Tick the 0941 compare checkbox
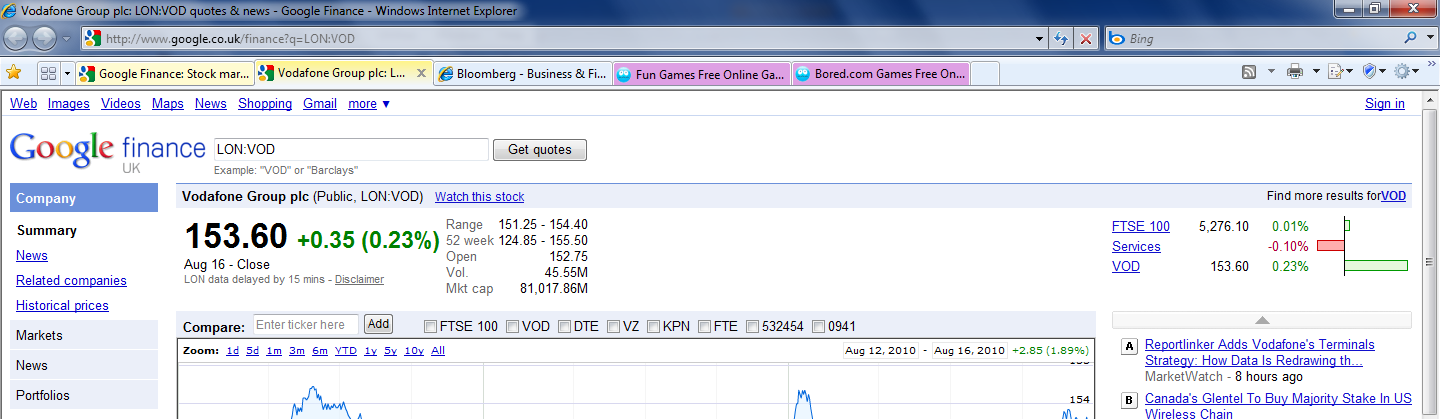Viewport: 1440px width, 419px height. [x=818, y=327]
